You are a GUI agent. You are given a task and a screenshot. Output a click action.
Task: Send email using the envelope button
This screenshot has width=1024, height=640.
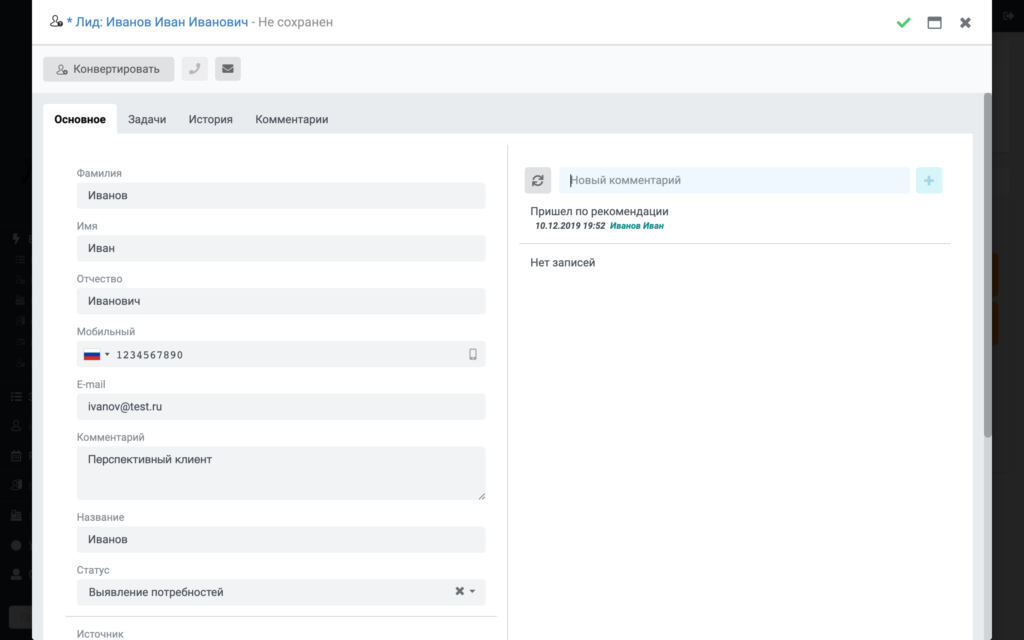tap(228, 69)
